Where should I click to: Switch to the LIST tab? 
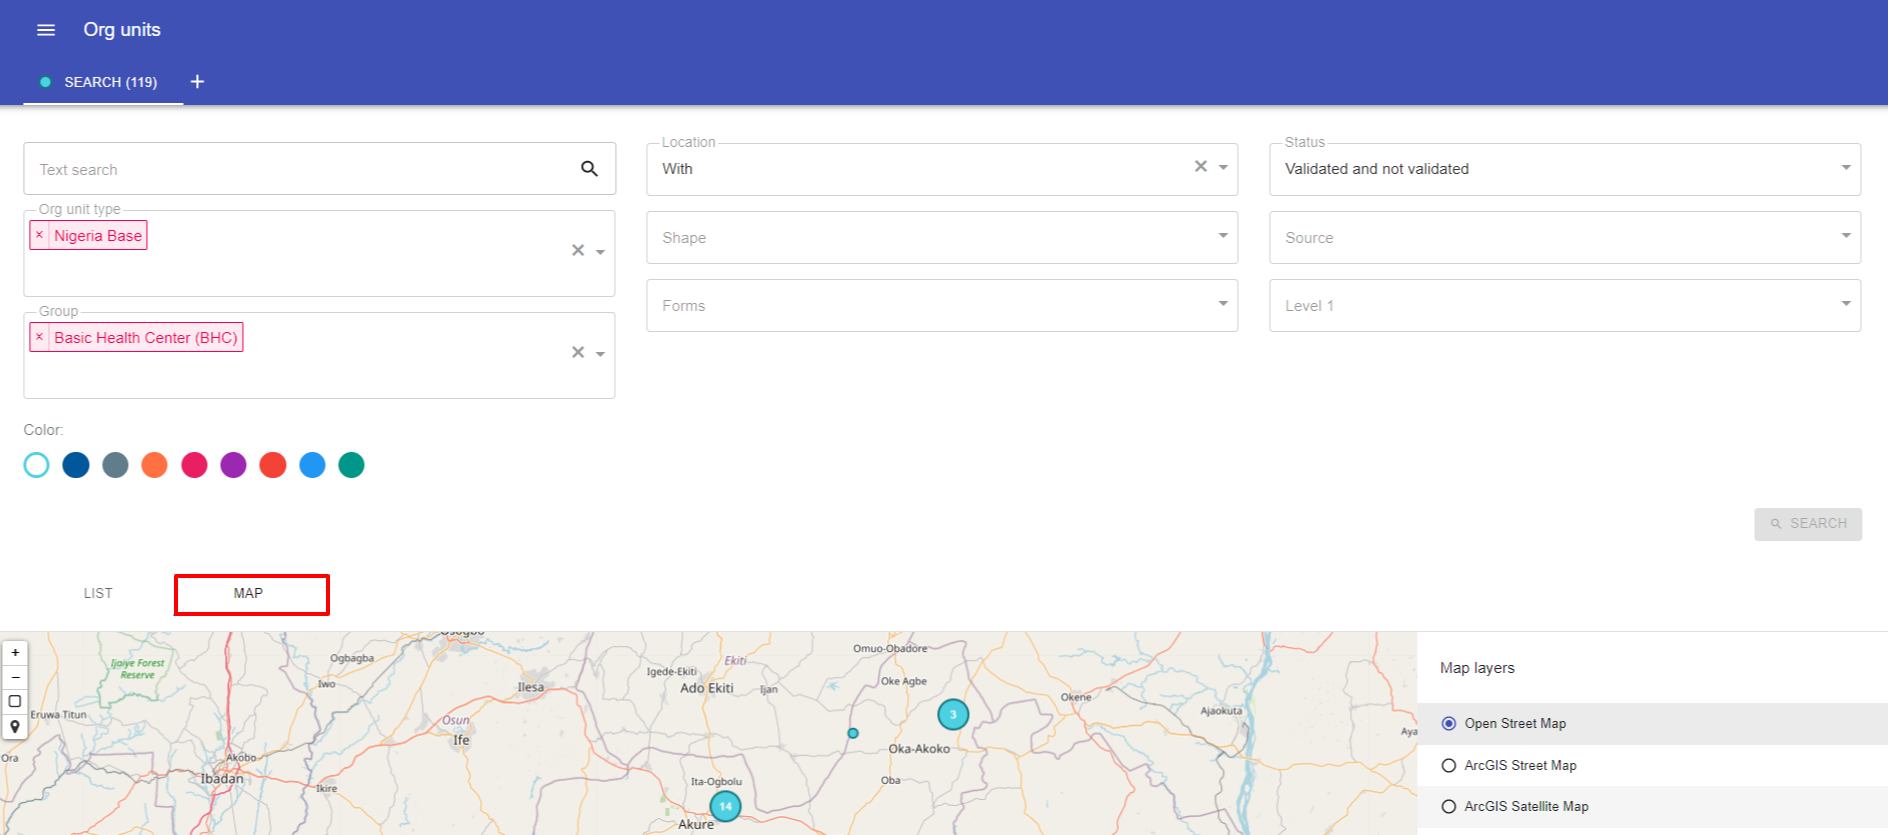click(98, 594)
